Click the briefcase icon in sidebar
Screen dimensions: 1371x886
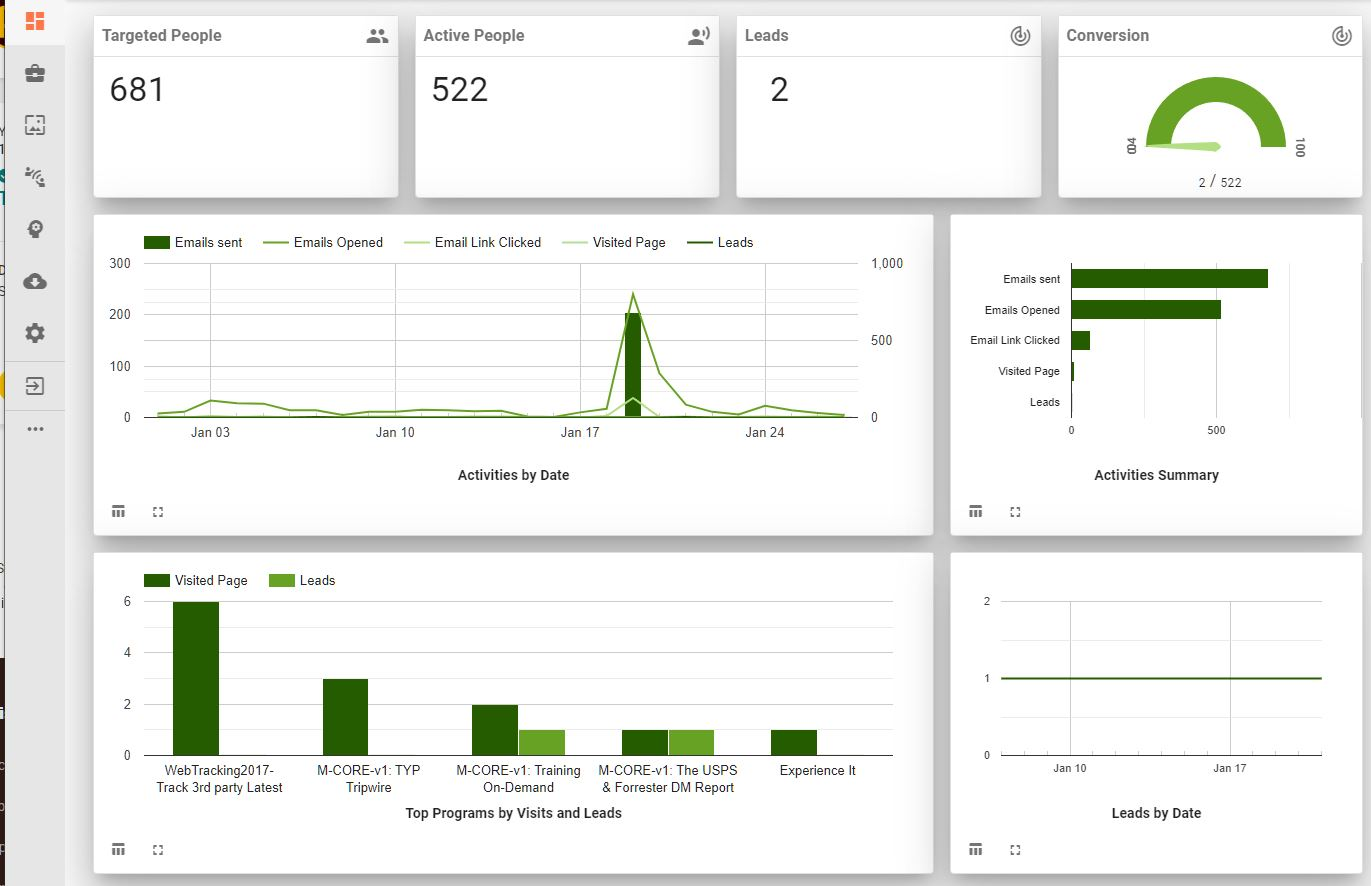(x=35, y=73)
